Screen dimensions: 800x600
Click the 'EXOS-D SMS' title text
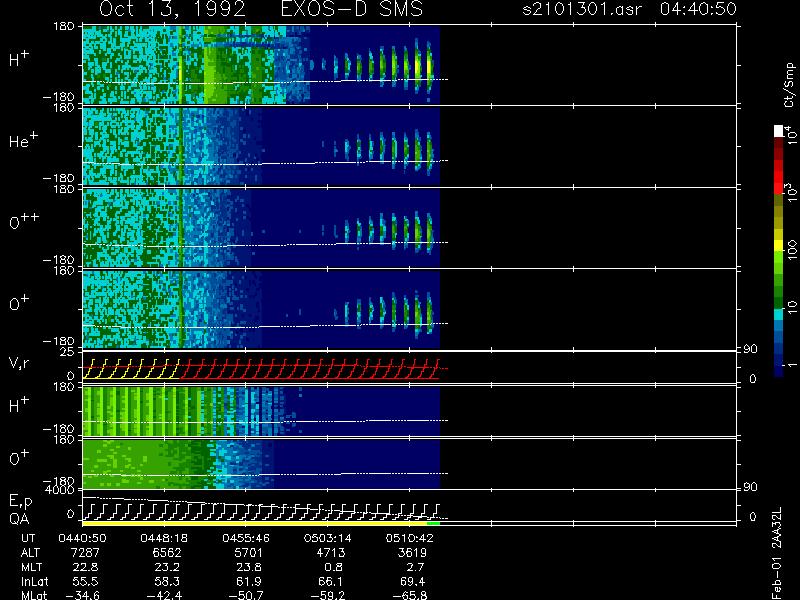[352, 9]
